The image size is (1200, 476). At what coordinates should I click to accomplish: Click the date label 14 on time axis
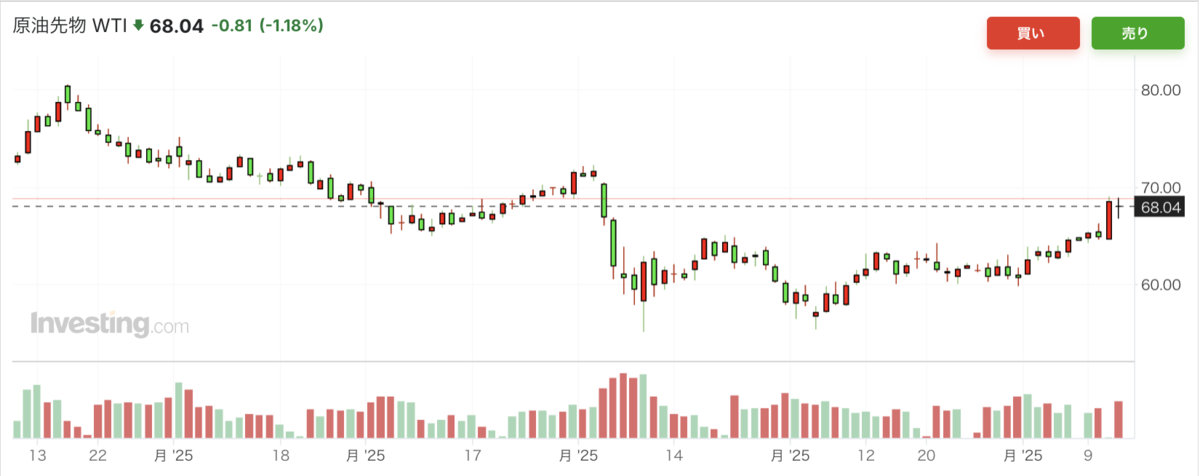coord(675,454)
